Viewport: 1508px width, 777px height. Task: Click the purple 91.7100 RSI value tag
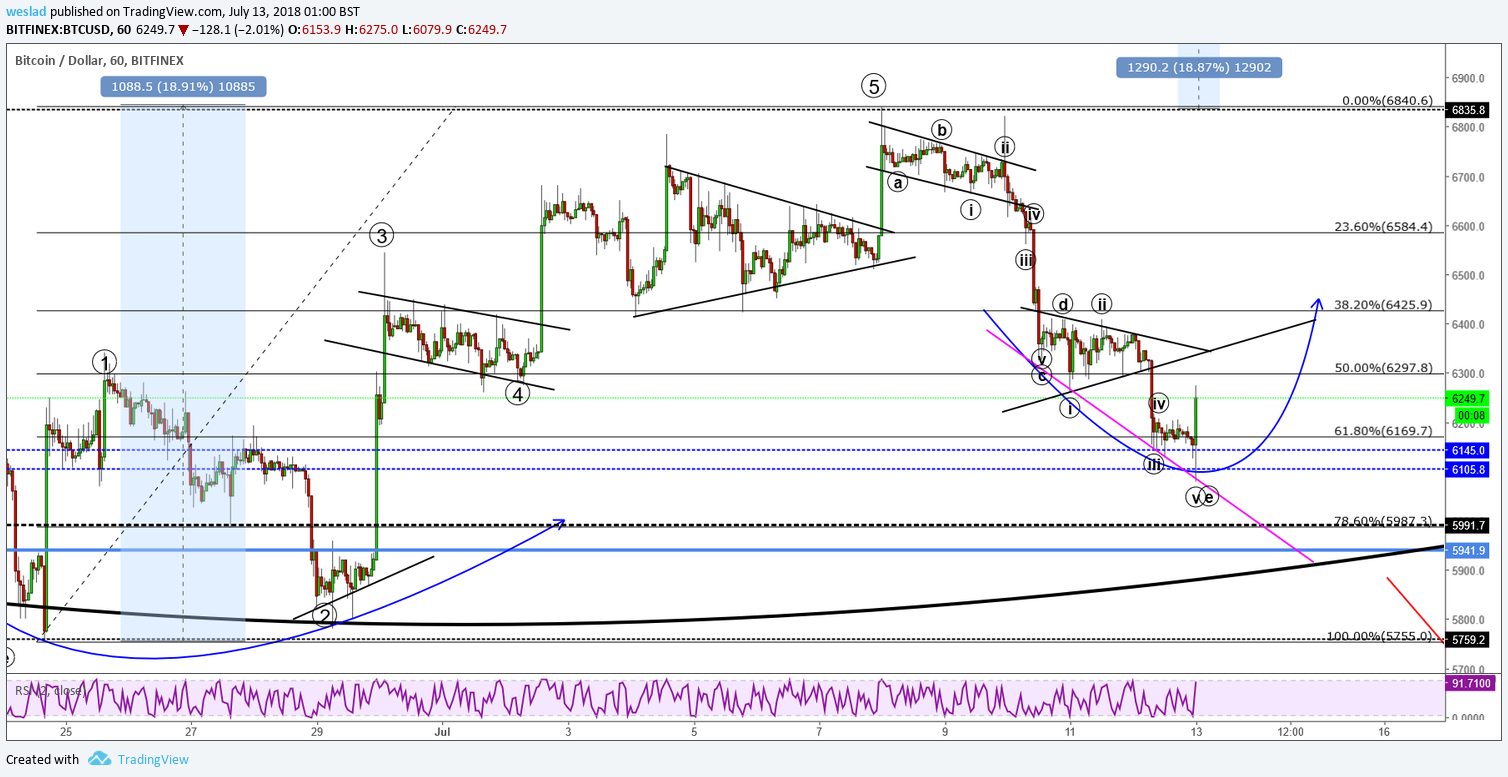(1469, 683)
